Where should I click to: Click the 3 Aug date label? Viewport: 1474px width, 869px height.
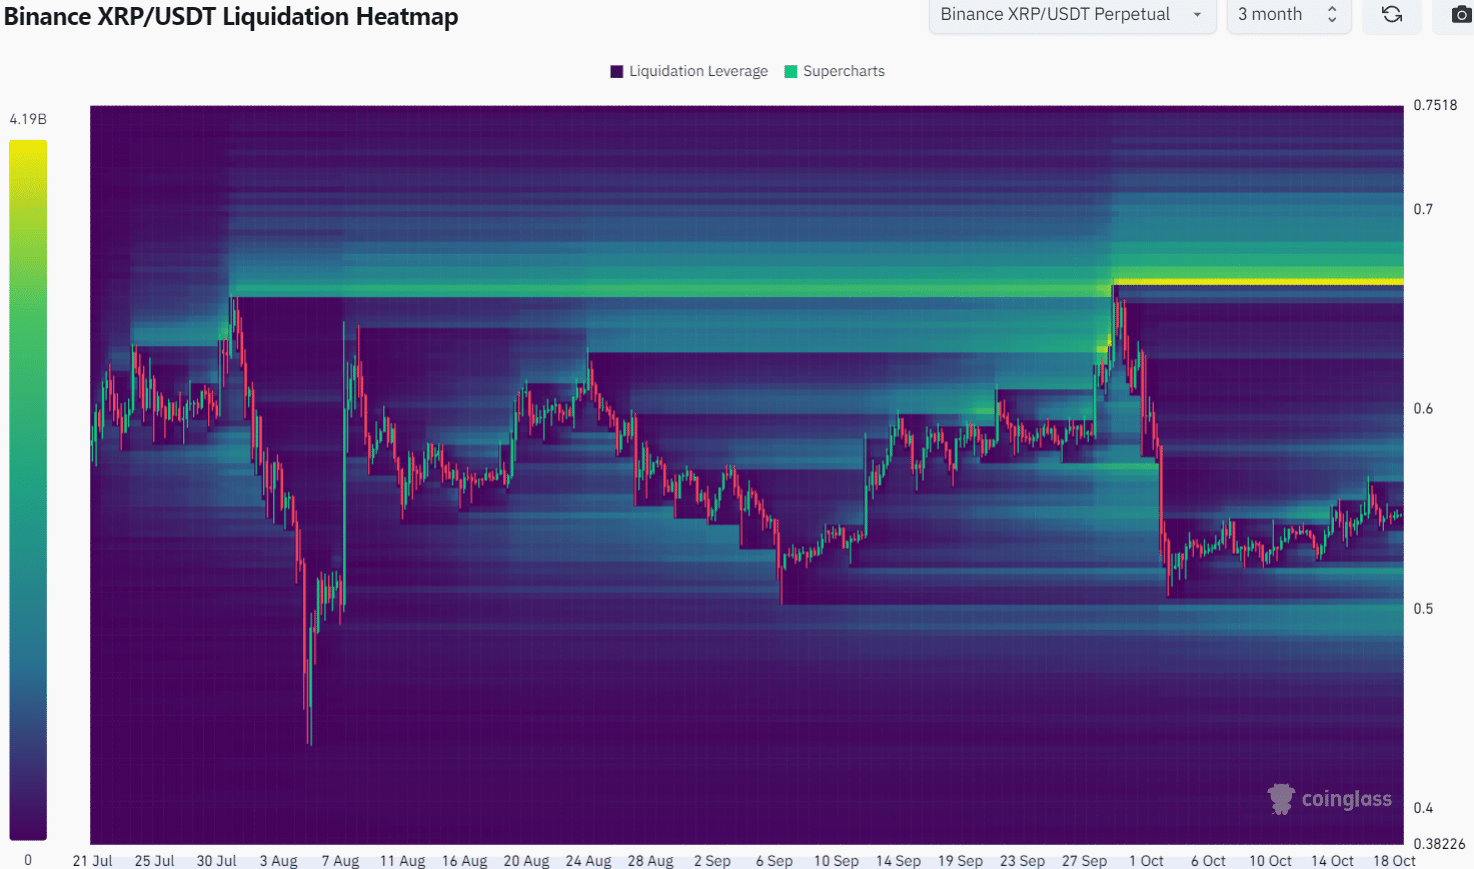(x=279, y=860)
